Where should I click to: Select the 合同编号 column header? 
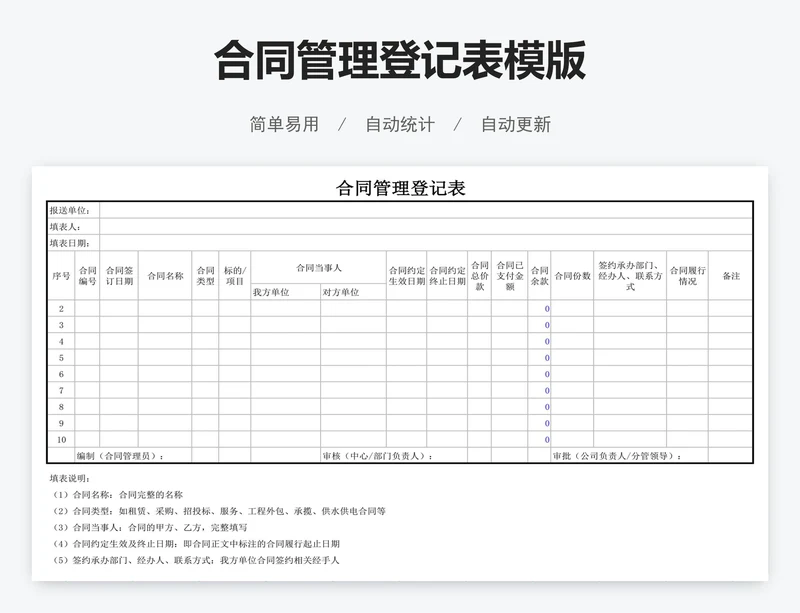point(87,276)
